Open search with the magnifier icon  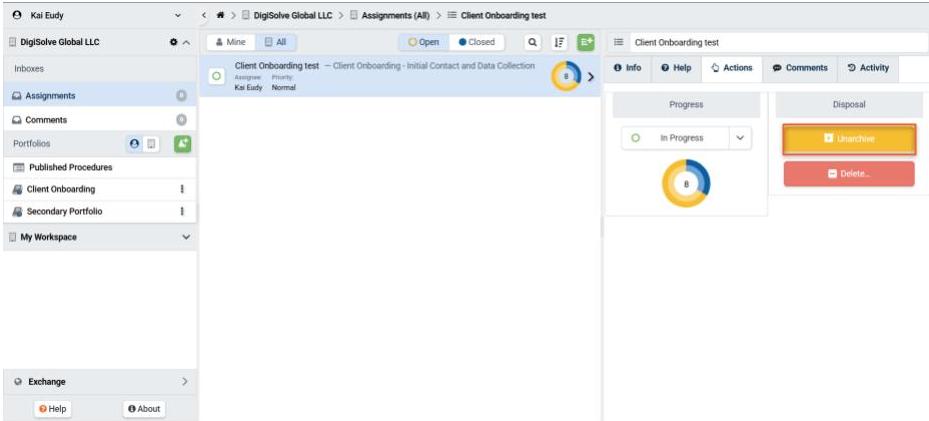click(x=532, y=42)
